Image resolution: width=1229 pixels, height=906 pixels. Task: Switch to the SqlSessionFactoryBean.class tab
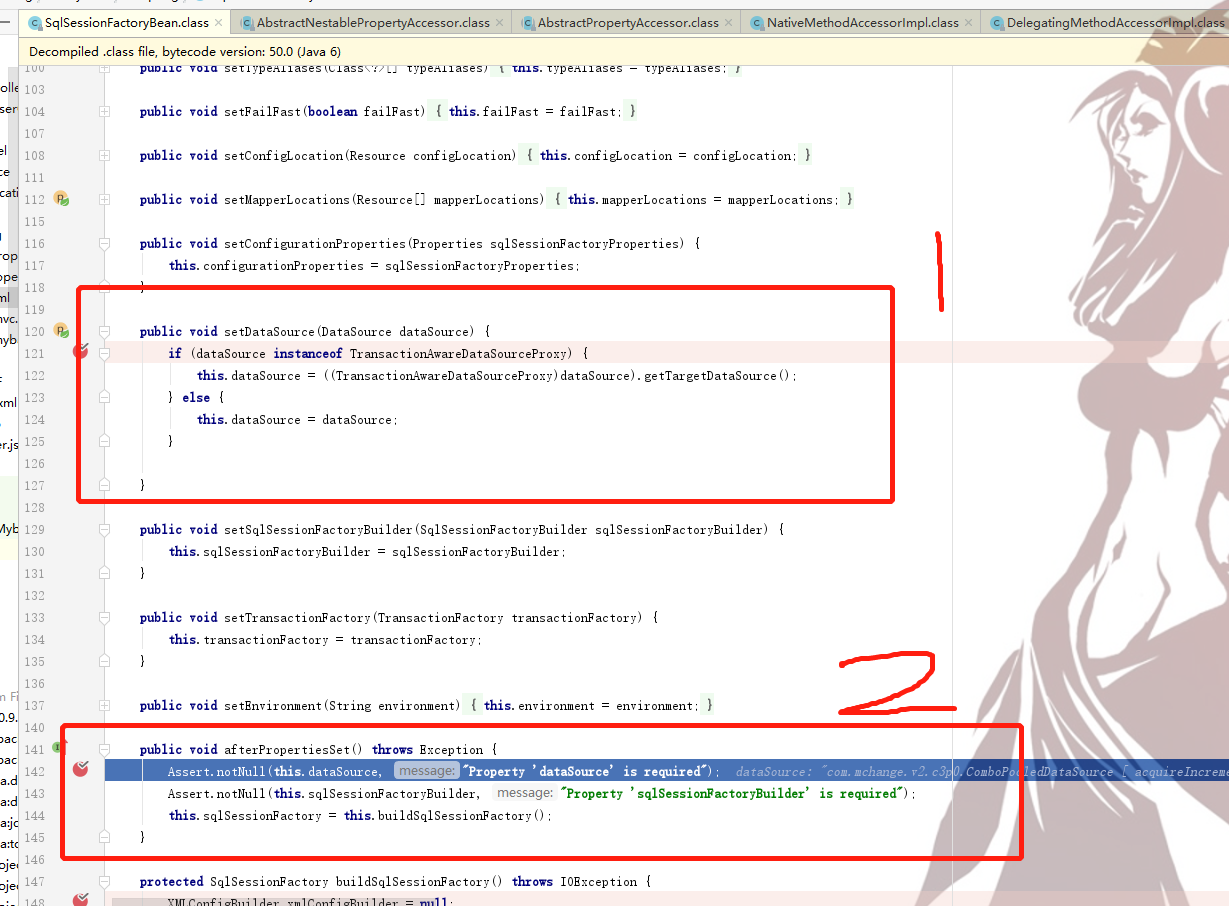(127, 22)
